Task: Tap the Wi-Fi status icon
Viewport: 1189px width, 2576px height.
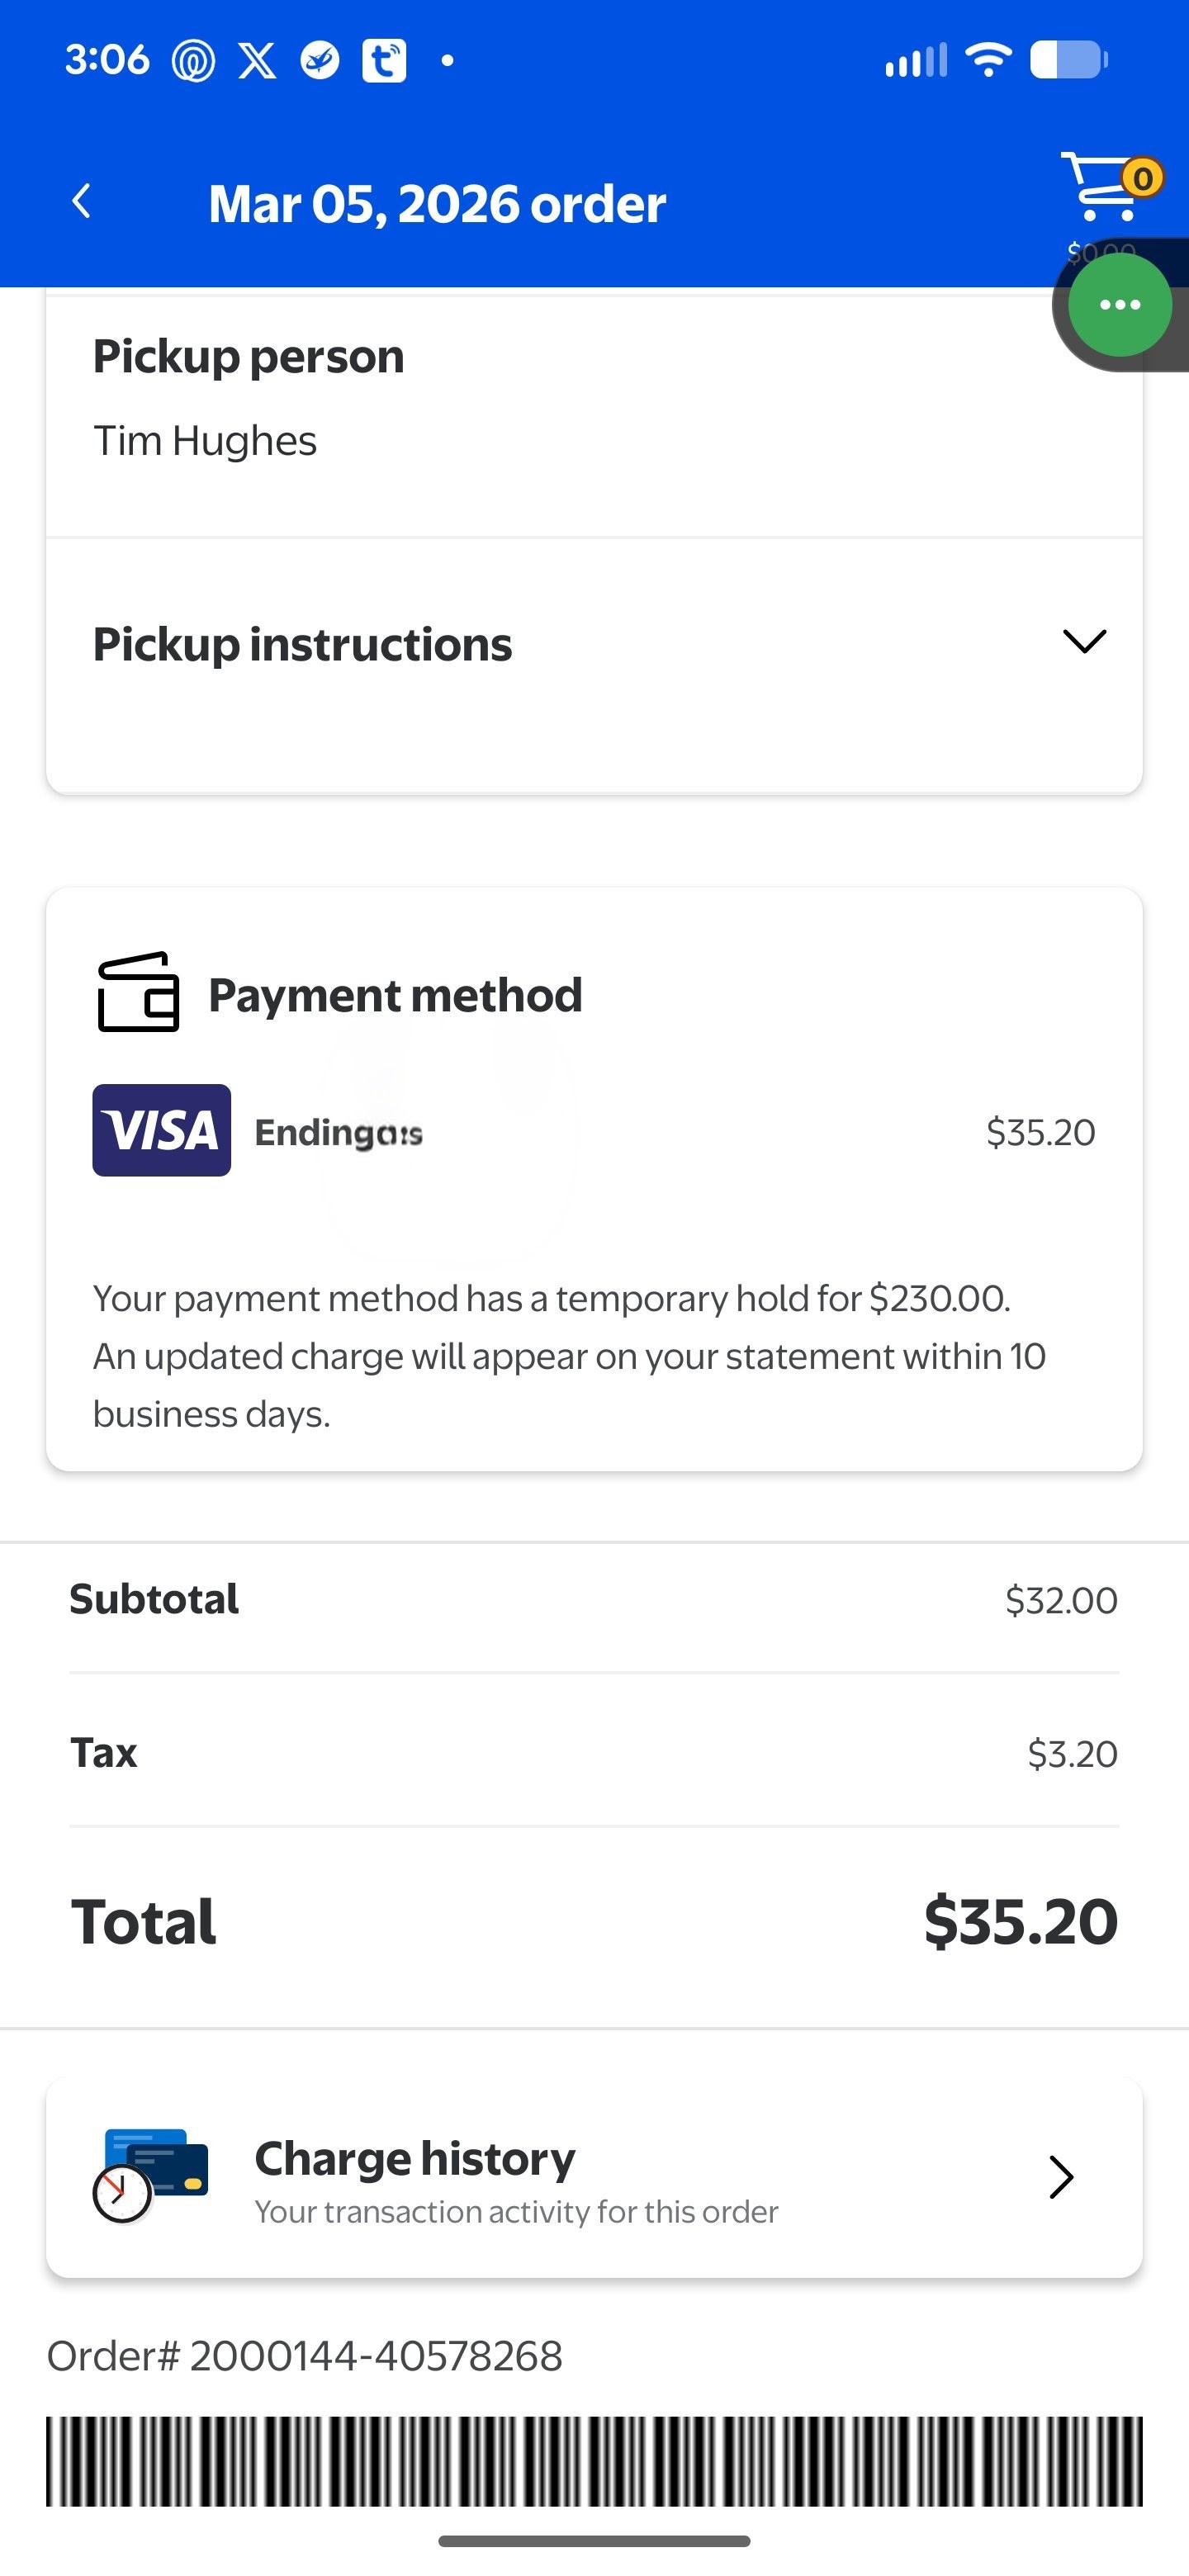Action: point(987,60)
